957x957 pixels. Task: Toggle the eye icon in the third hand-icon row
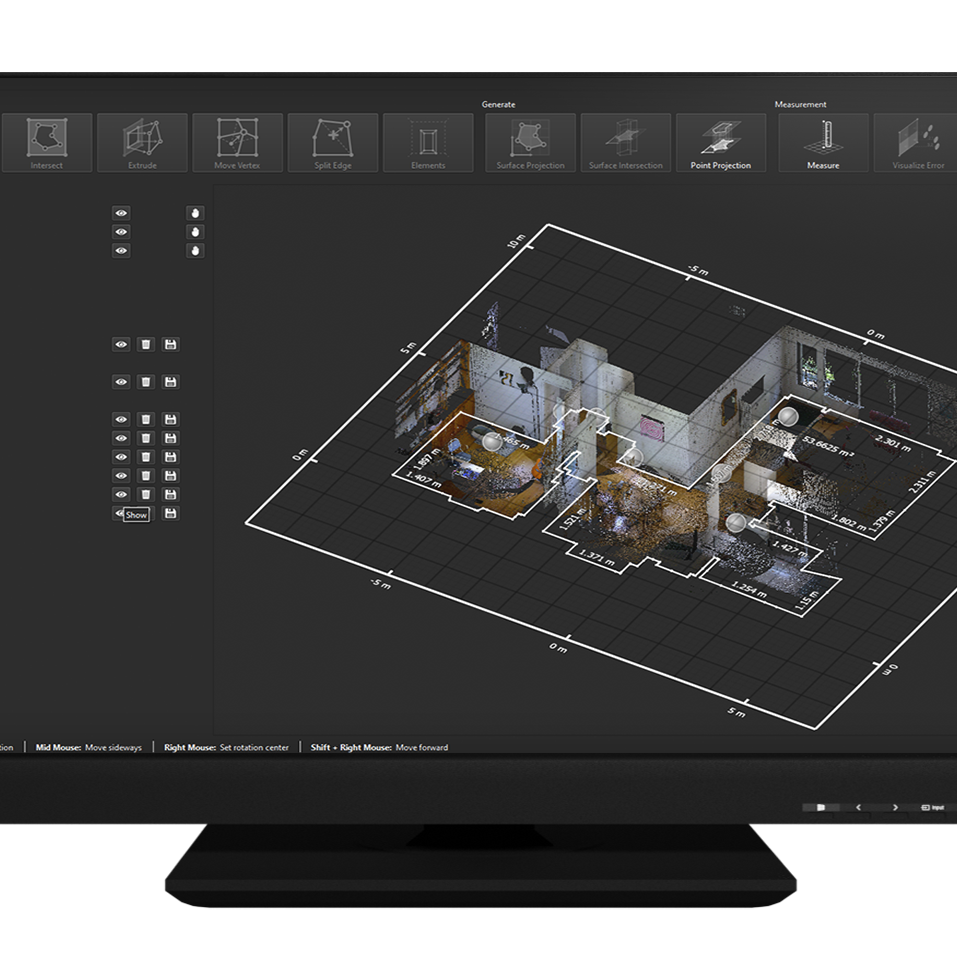tap(121, 250)
